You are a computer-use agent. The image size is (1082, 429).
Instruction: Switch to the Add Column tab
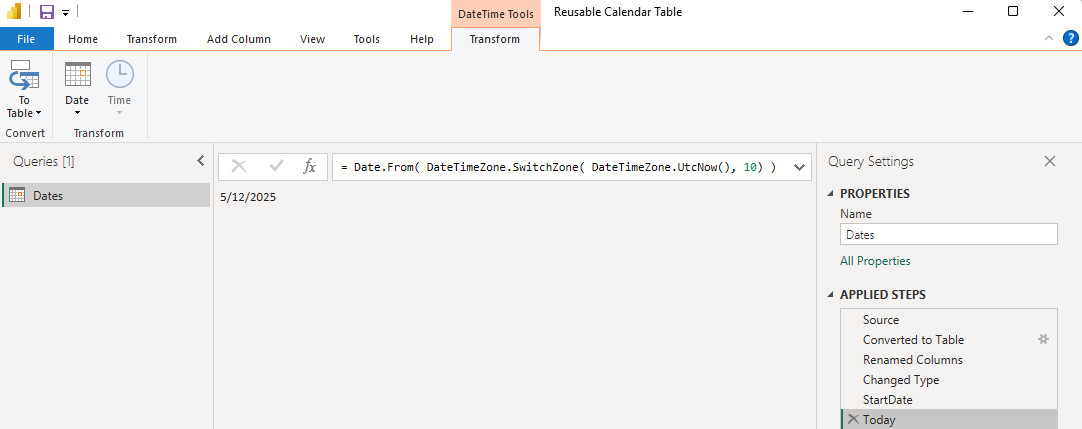coord(238,39)
